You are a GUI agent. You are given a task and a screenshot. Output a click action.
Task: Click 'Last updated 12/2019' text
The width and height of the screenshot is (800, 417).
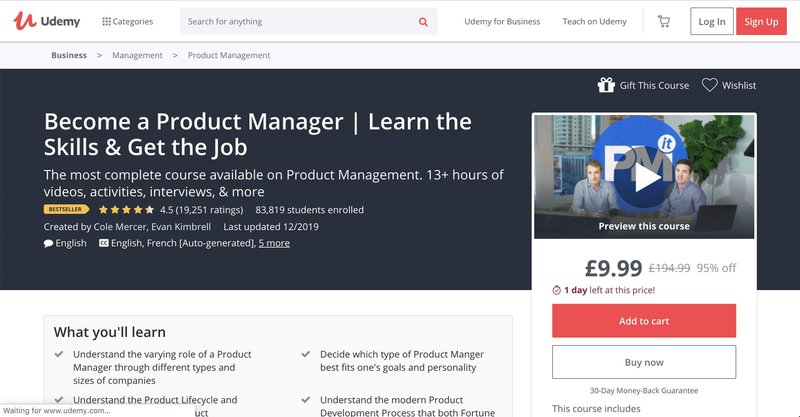pyautogui.click(x=271, y=227)
